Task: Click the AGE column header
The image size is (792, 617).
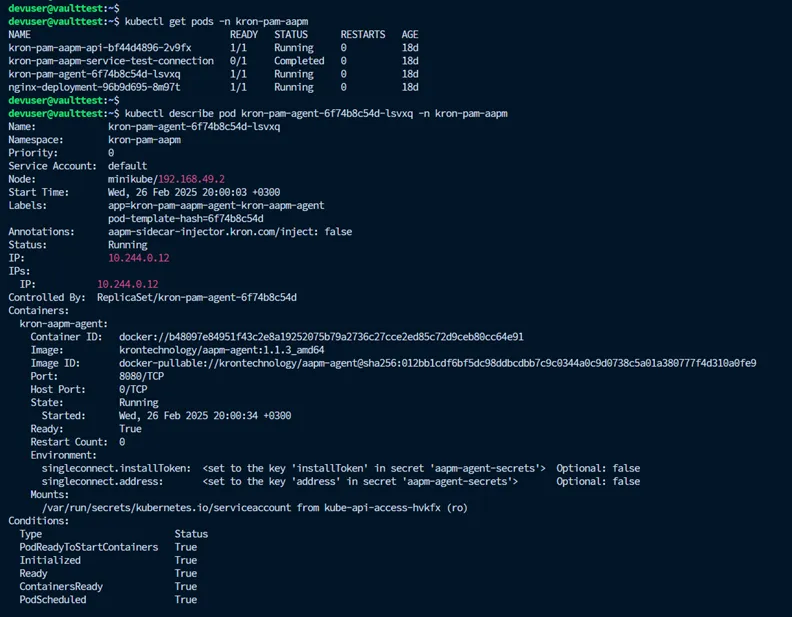Action: click(410, 35)
